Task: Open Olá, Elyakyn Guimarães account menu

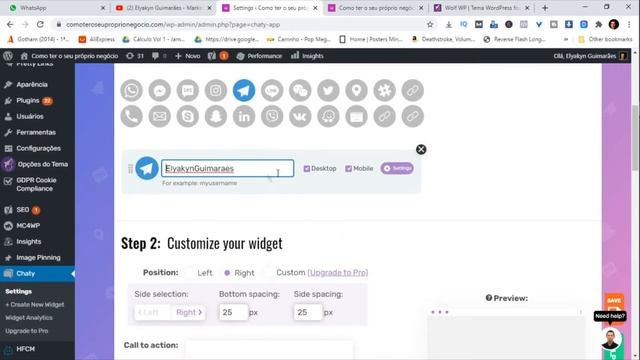Action: coord(590,56)
